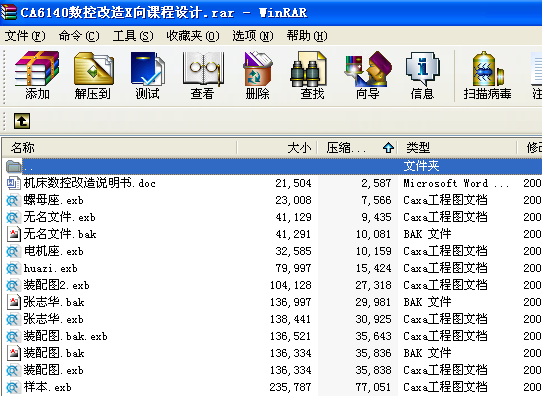The width and height of the screenshot is (542, 396).
Task: Open the 工具(S) menu
Action: click(x=133, y=36)
